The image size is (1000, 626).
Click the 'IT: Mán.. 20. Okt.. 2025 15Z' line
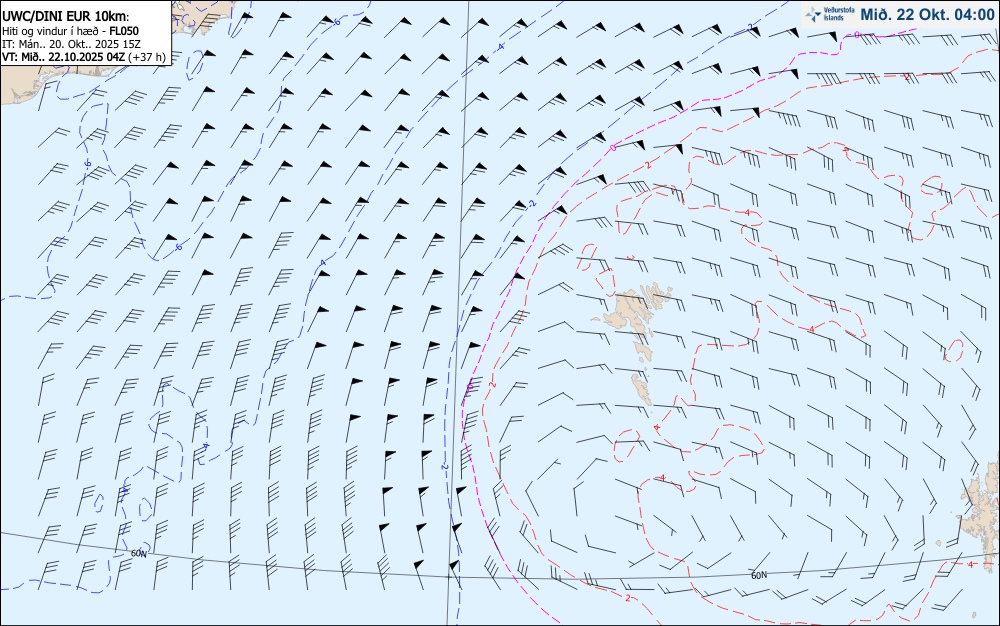[x=71, y=44]
